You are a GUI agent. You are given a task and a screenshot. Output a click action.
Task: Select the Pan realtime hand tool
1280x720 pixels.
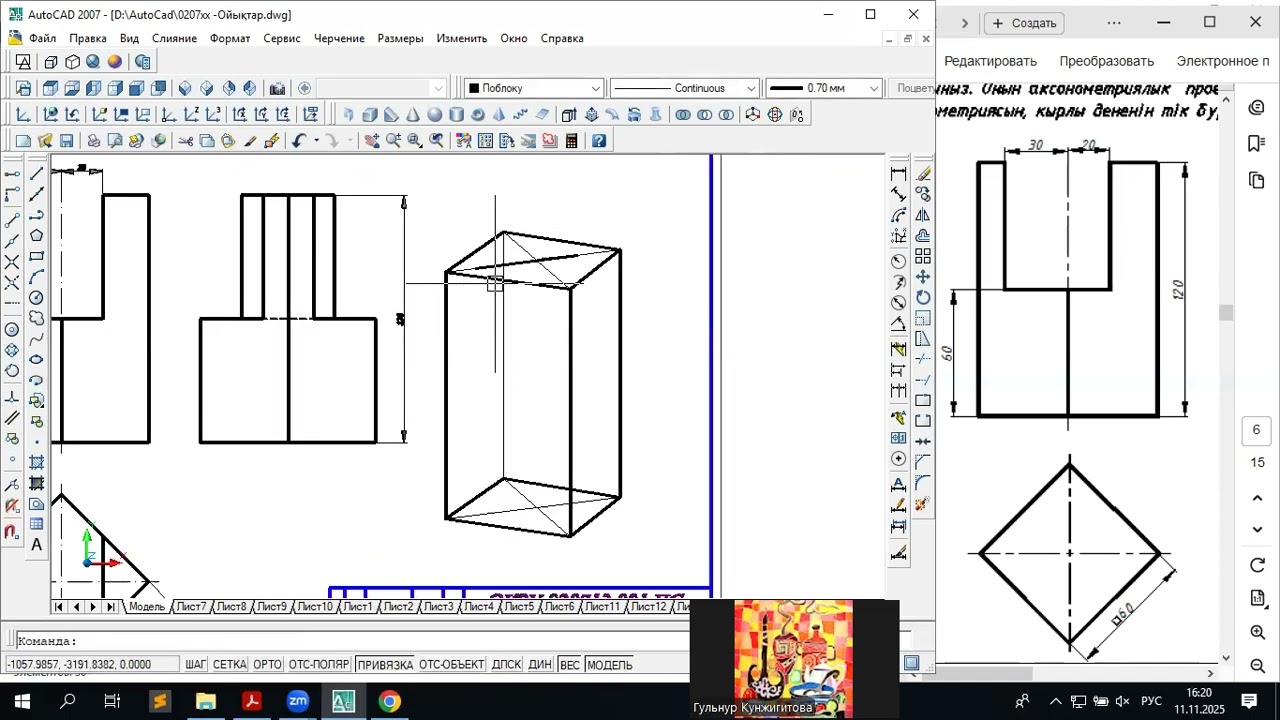pyautogui.click(x=372, y=141)
